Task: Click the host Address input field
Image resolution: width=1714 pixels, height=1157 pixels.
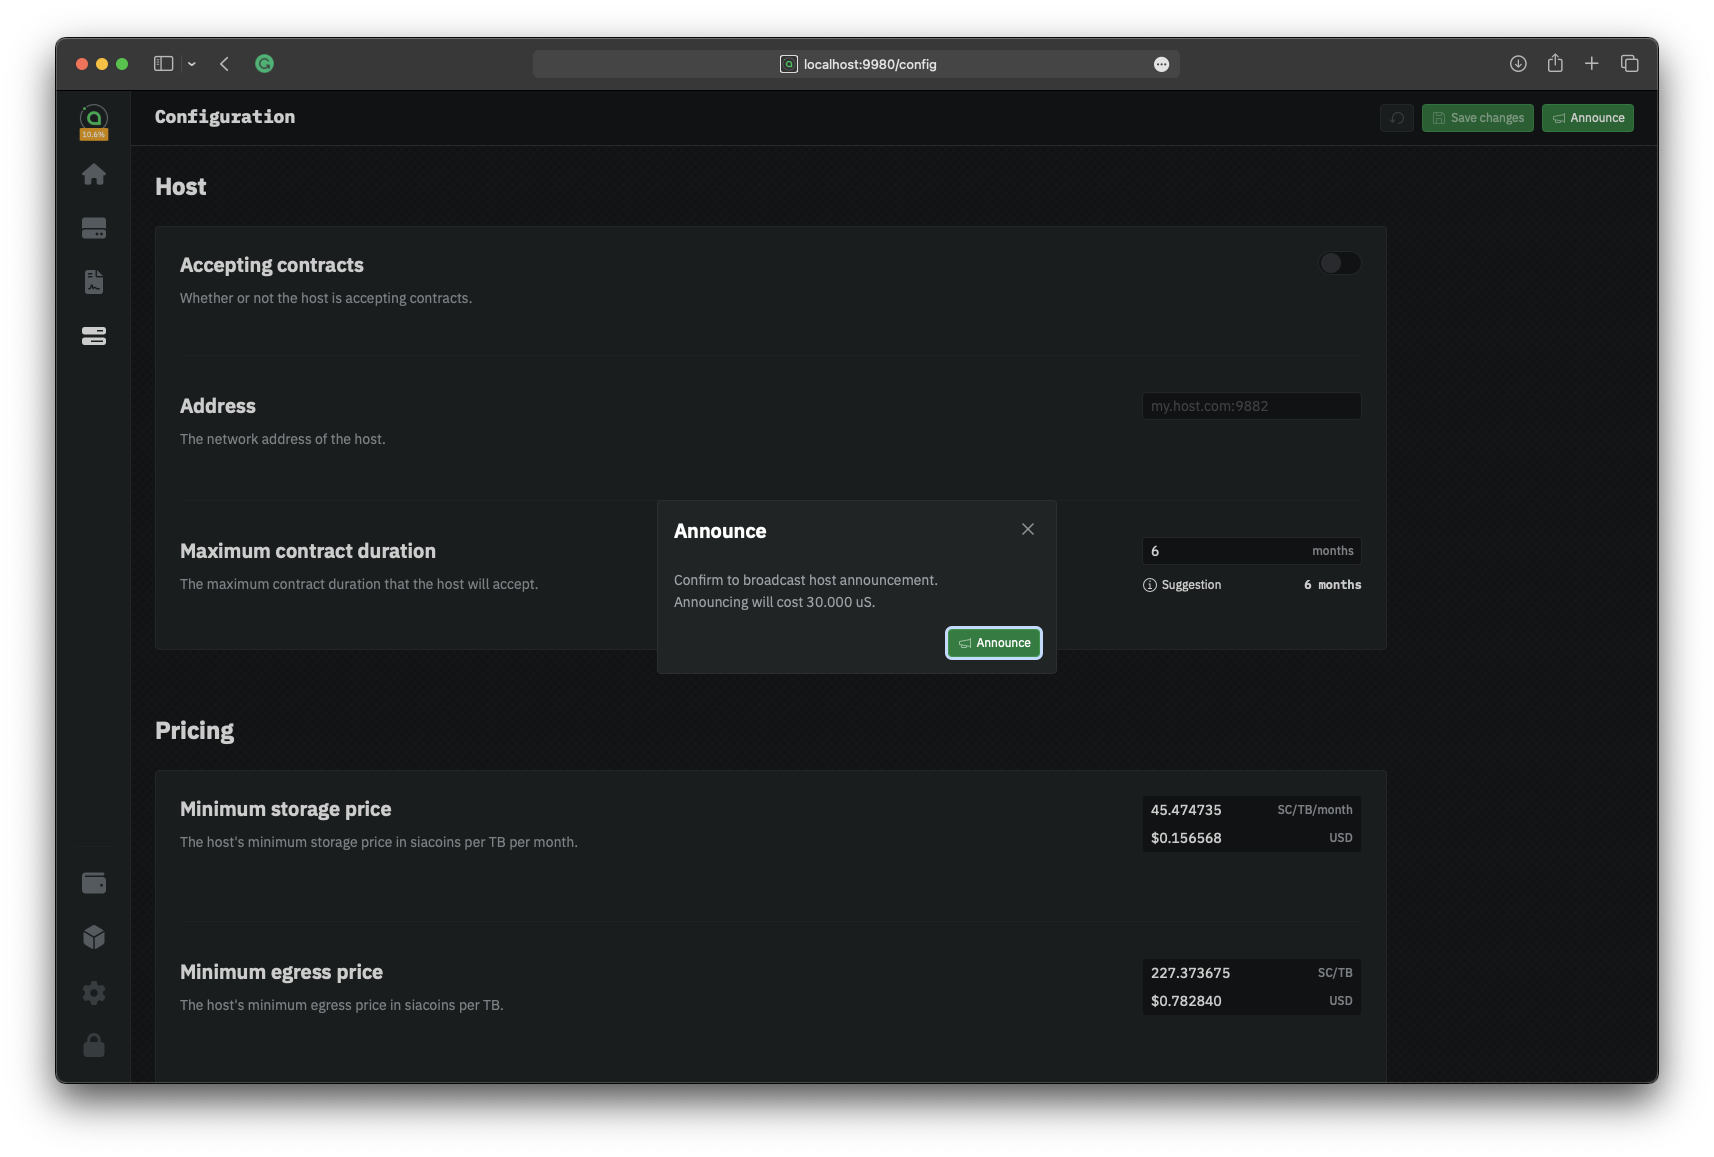Action: click(1250, 406)
